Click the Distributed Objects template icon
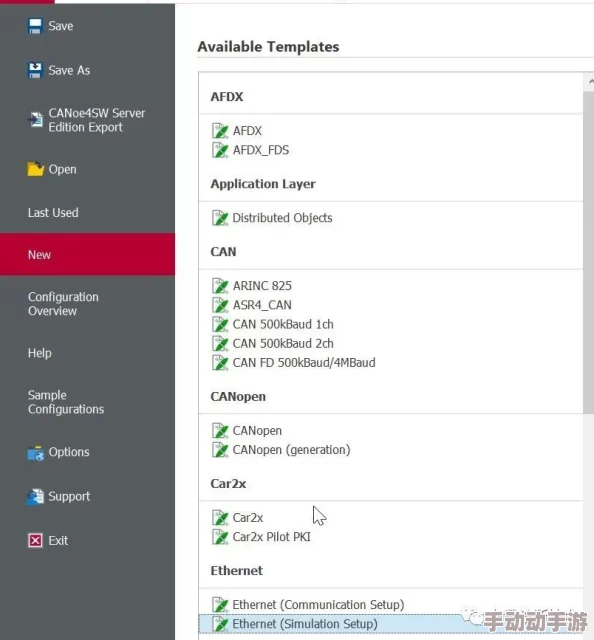 [x=220, y=218]
